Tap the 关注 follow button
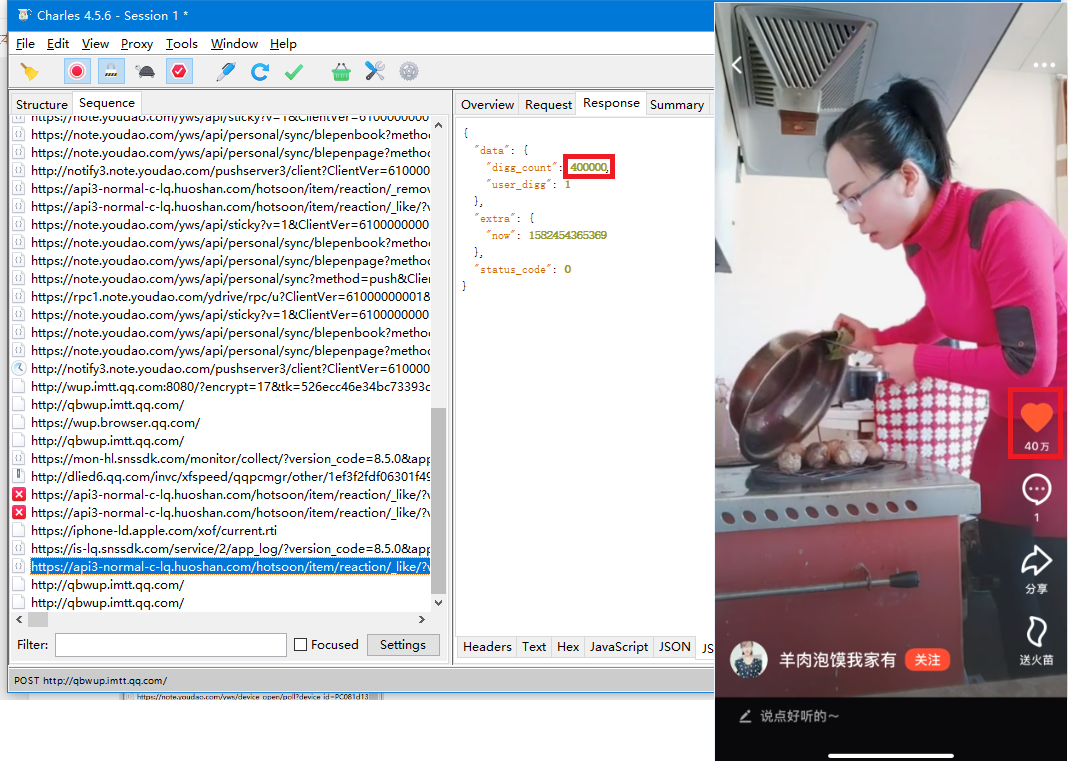 point(927,660)
